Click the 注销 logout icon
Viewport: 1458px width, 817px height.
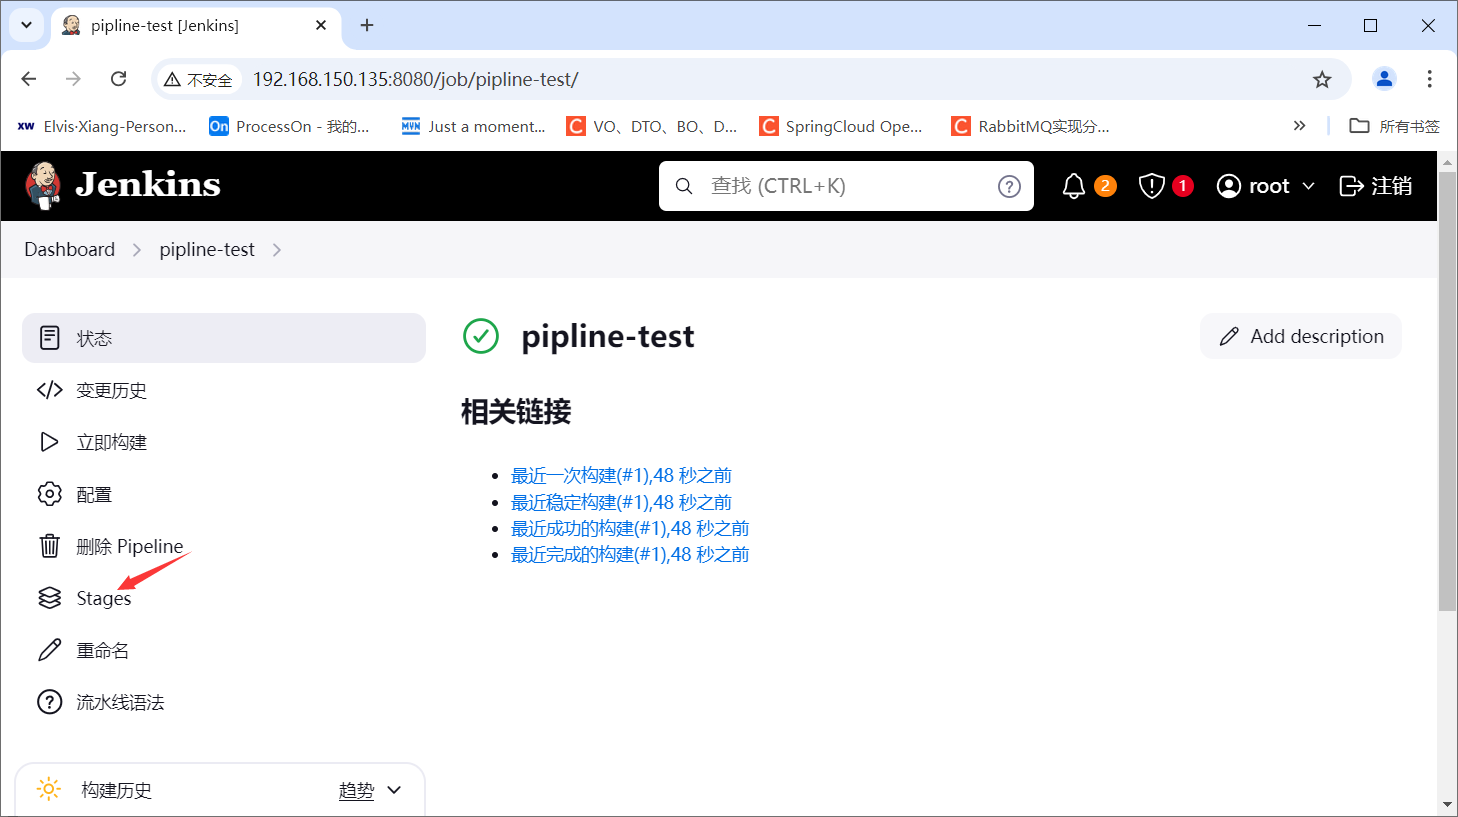tap(1351, 186)
